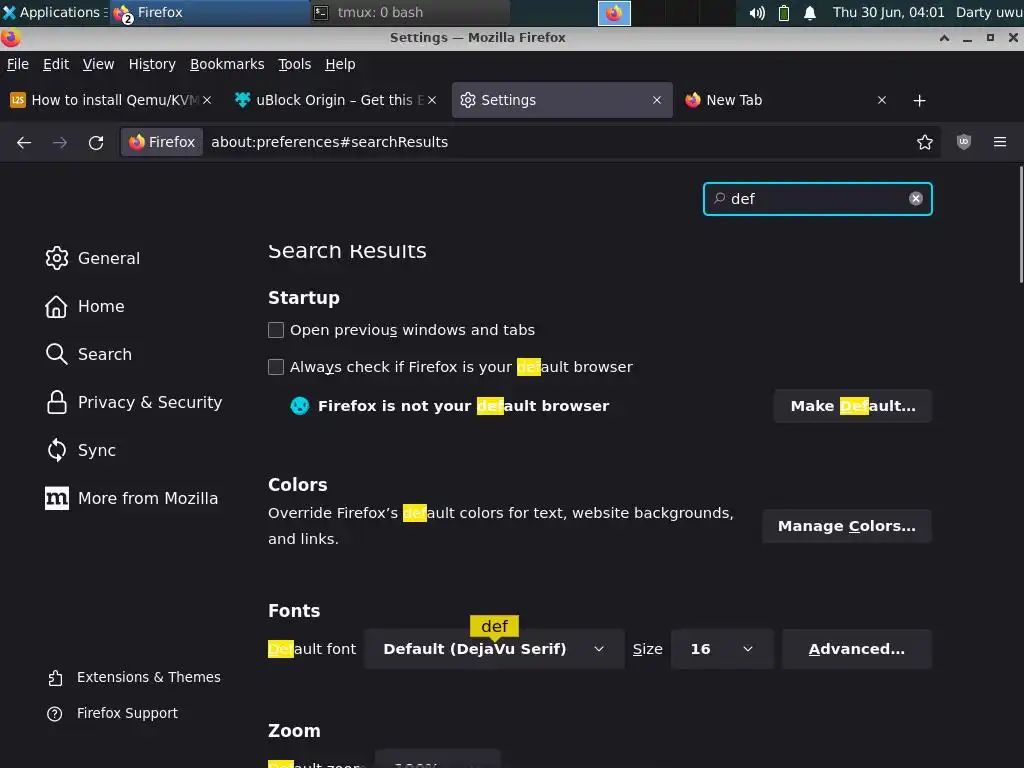Open the Edit menu

tap(56, 64)
